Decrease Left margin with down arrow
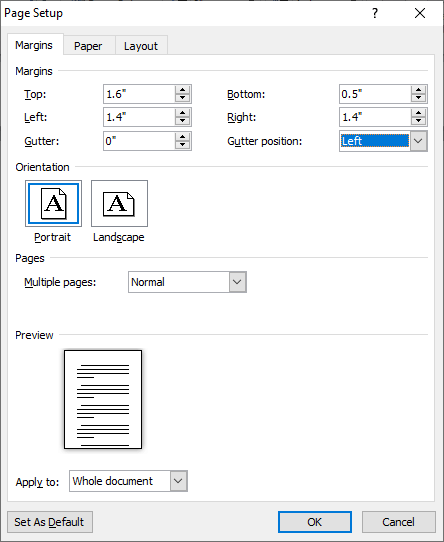 183,121
